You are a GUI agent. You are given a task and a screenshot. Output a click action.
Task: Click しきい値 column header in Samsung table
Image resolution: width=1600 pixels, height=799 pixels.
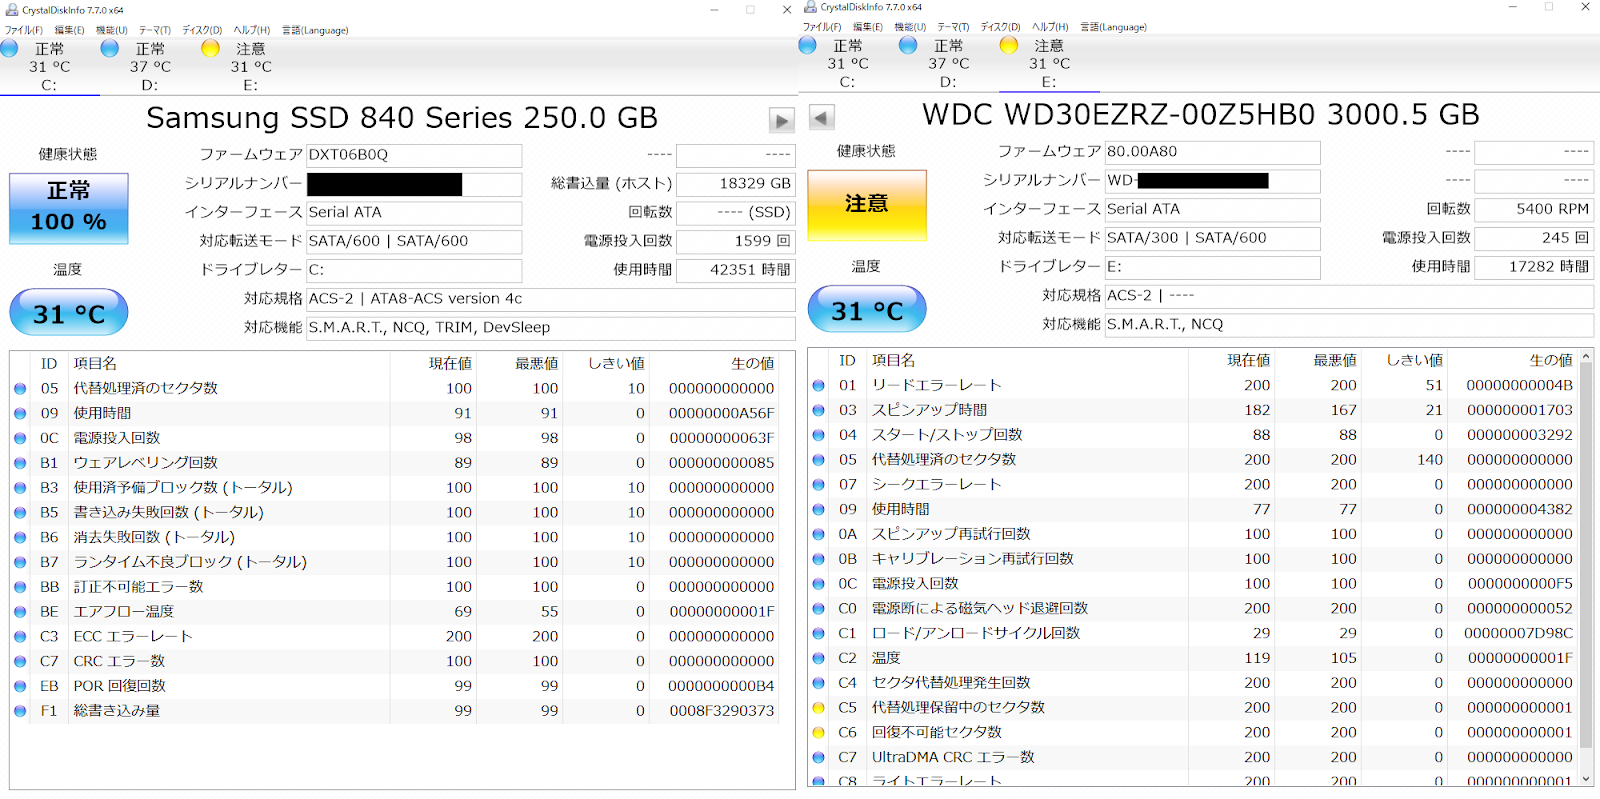616,364
